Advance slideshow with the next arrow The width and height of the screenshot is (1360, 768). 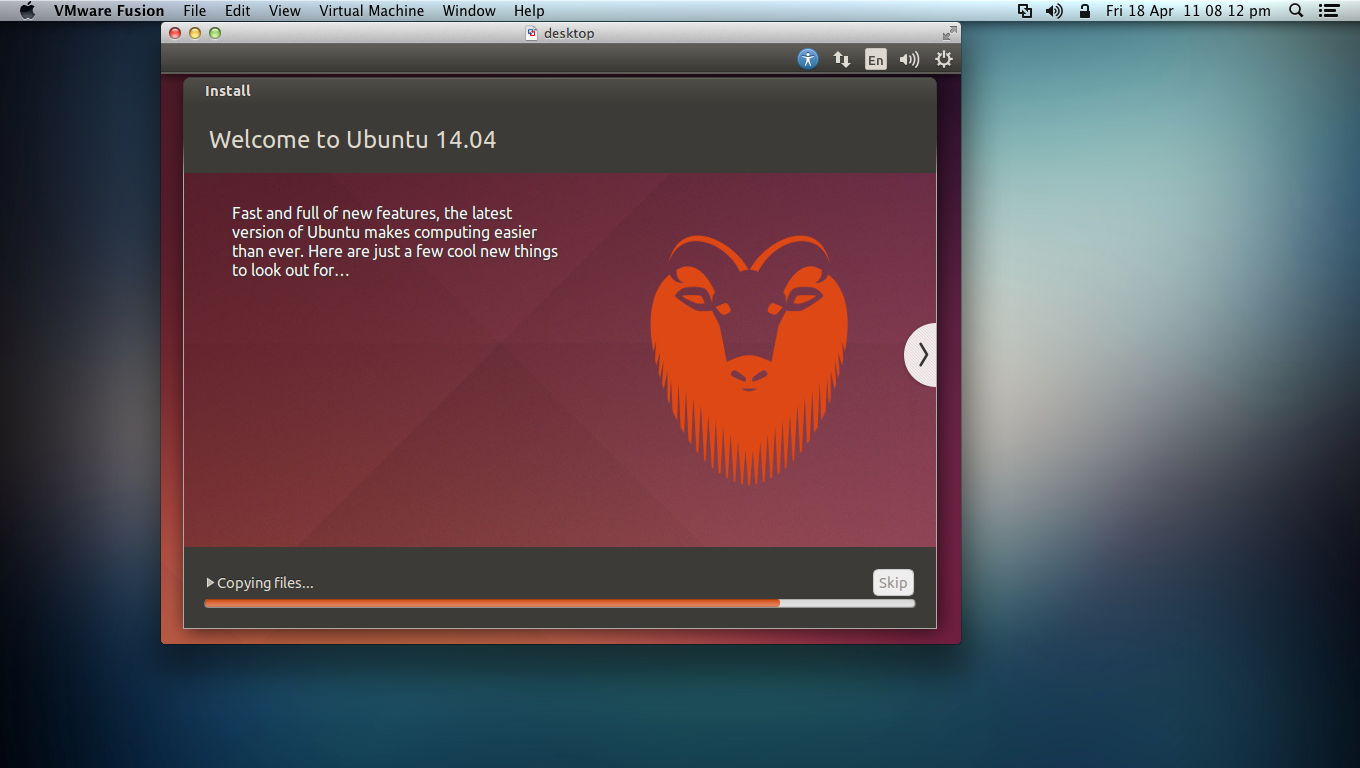922,355
